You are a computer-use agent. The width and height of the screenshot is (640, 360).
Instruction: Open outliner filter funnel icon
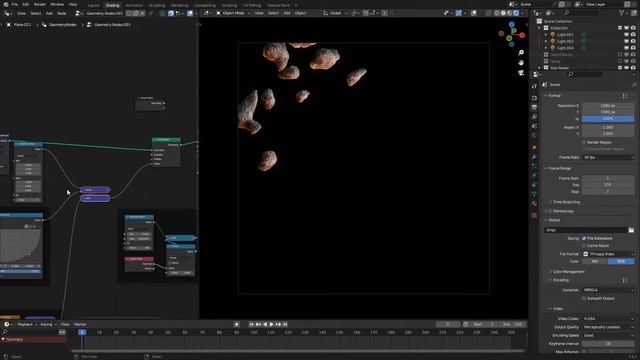coord(622,13)
